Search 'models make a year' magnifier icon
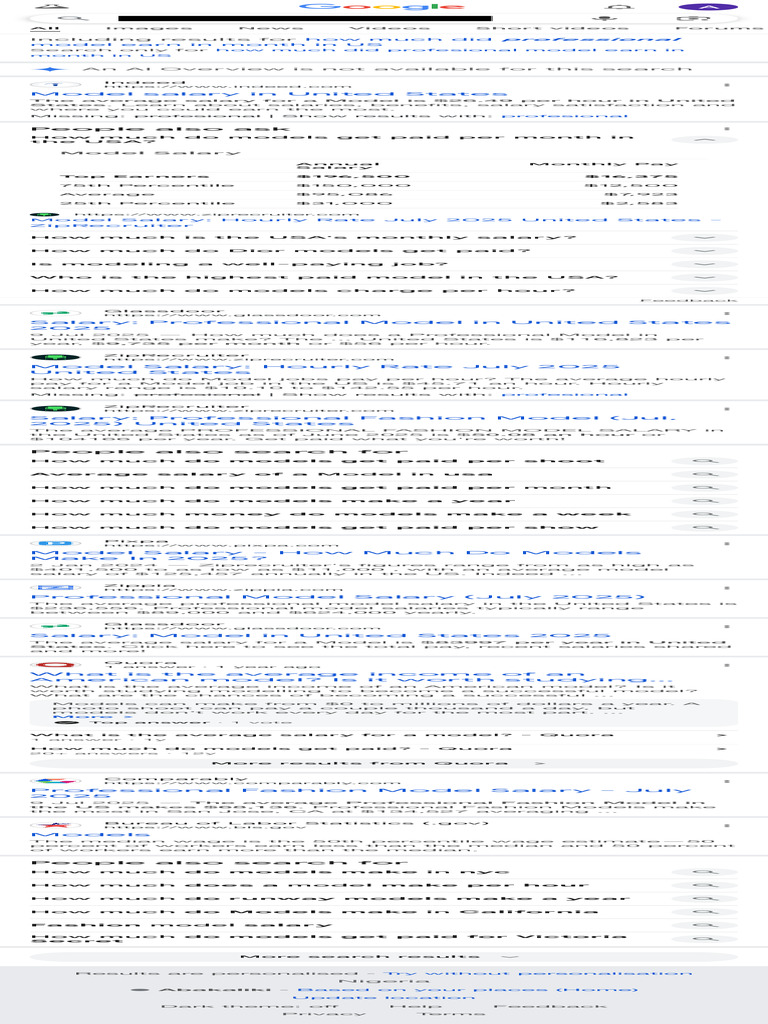Screen dimensions: 768x1024 pos(705,501)
